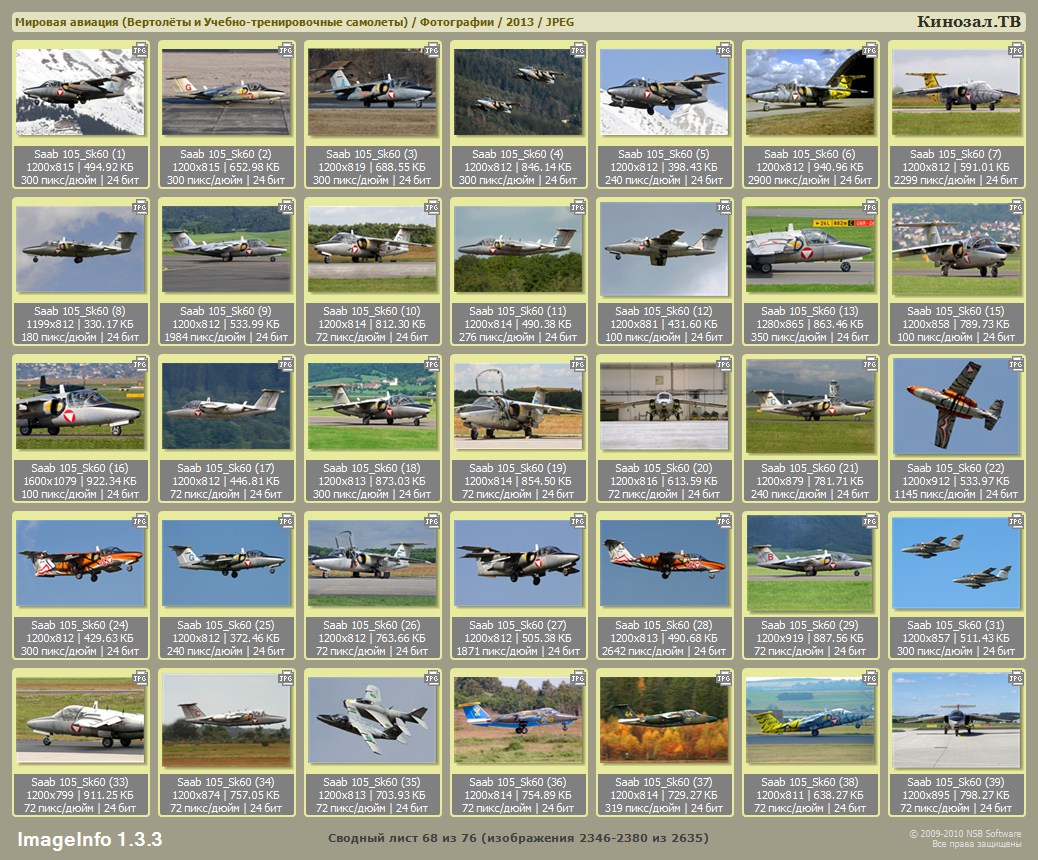Open the Saab 105_Sk60 (33) thumbnail photo

80,720
